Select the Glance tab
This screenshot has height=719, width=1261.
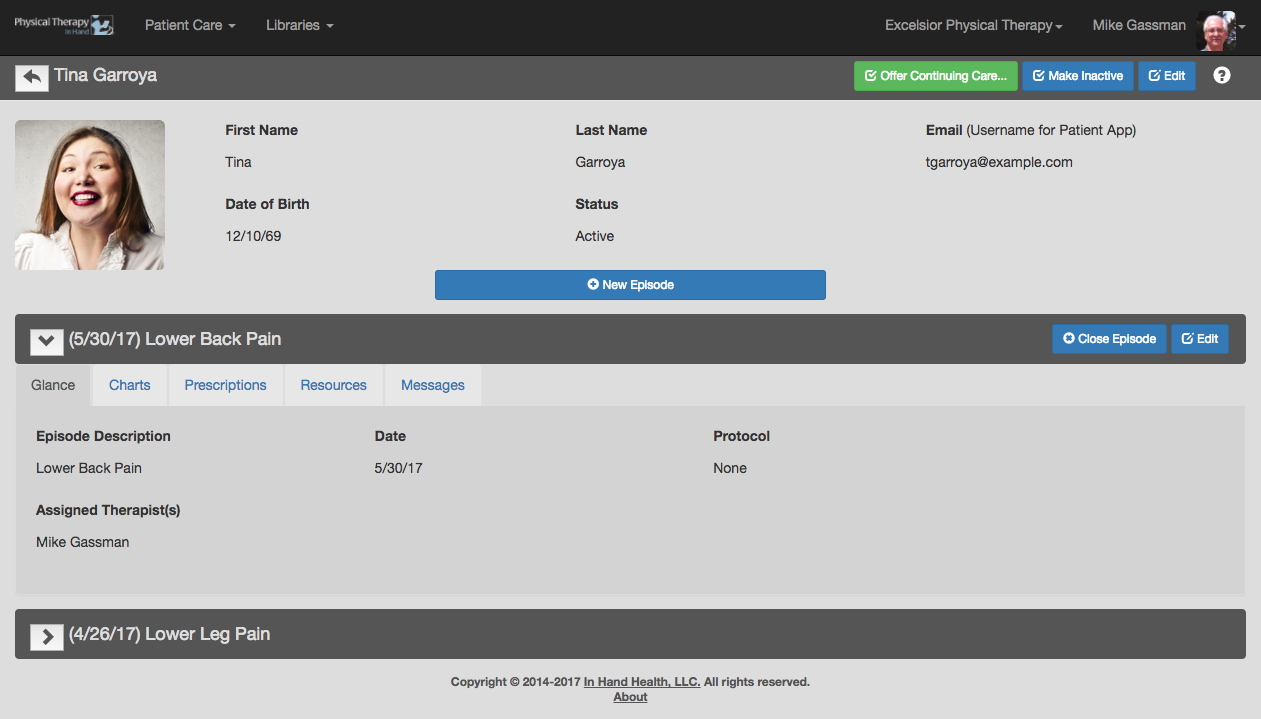[53, 385]
